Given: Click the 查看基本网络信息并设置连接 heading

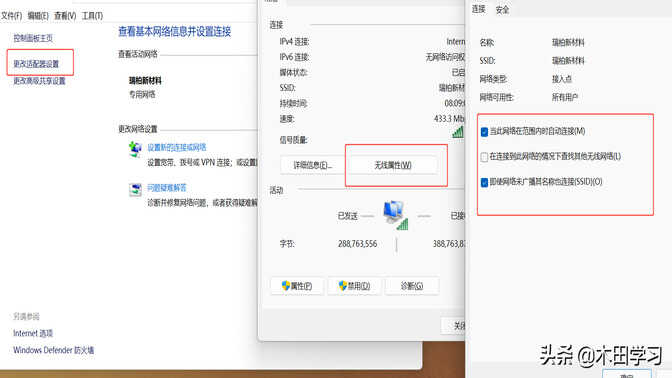Looking at the screenshot, I should (174, 31).
